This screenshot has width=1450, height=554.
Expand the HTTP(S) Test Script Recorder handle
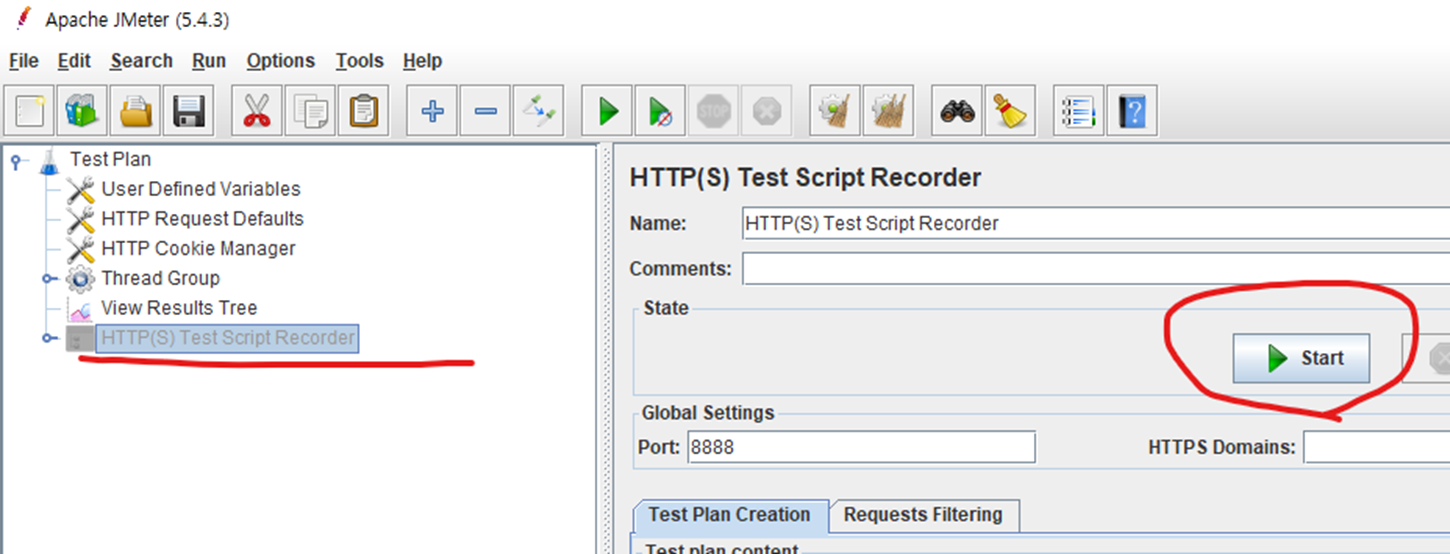point(49,339)
